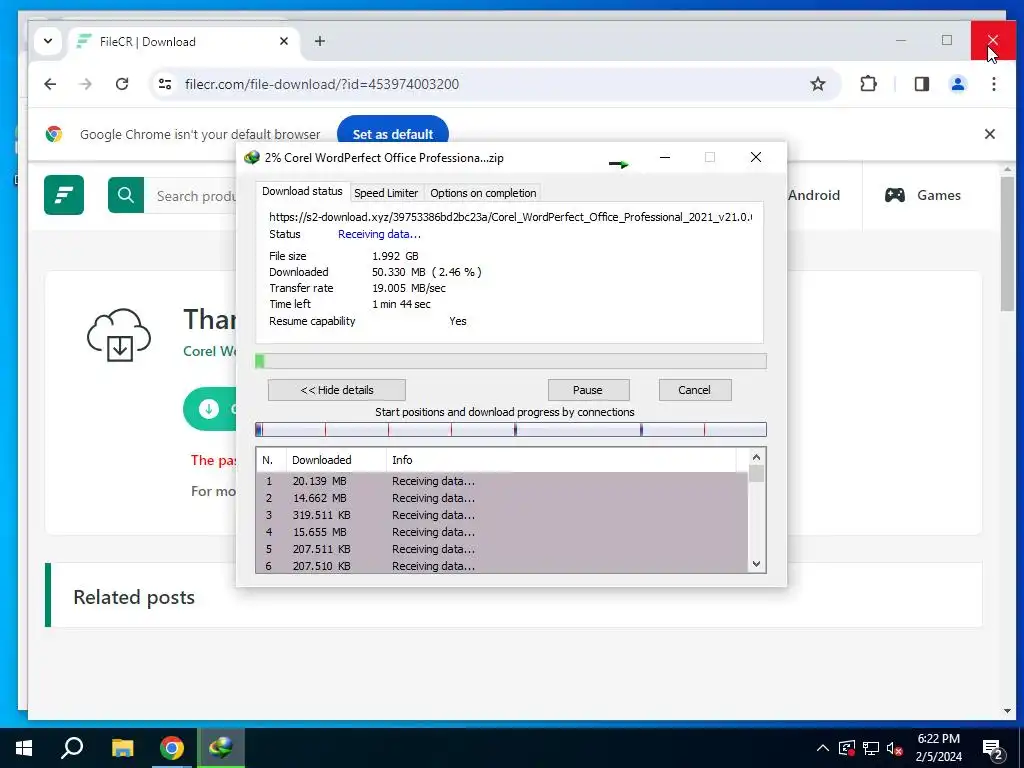Image resolution: width=1024 pixels, height=768 pixels.
Task: Click the green search magnifier on FileCR
Action: point(125,195)
